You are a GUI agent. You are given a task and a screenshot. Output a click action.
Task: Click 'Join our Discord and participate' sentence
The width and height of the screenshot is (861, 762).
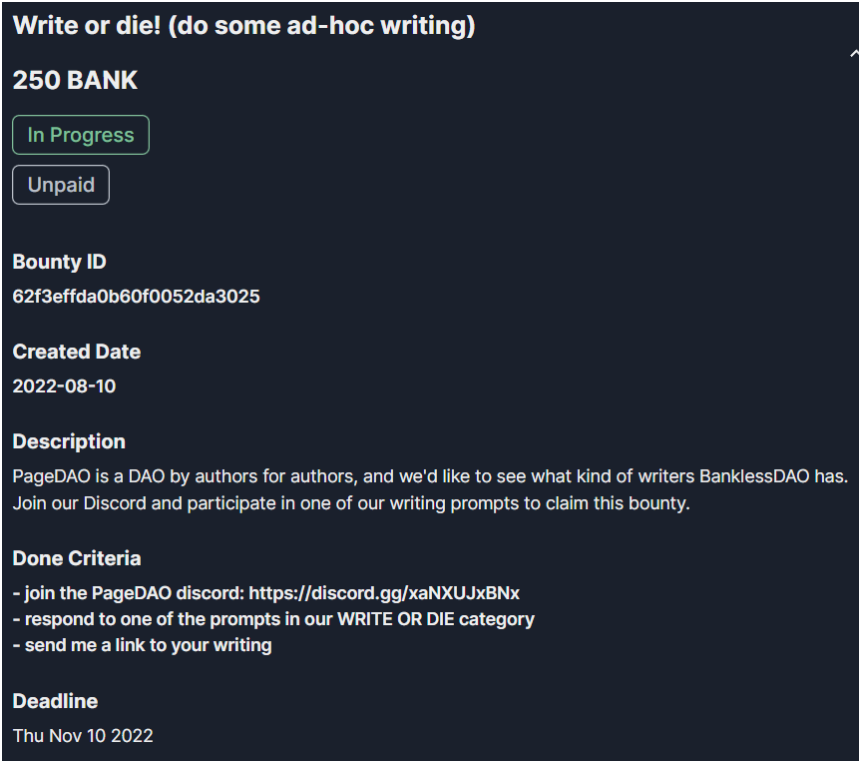pyautogui.click(x=351, y=503)
